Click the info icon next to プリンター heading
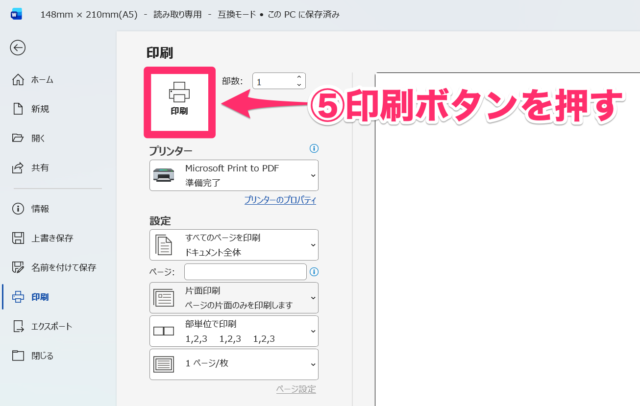640x406 pixels. click(x=314, y=149)
